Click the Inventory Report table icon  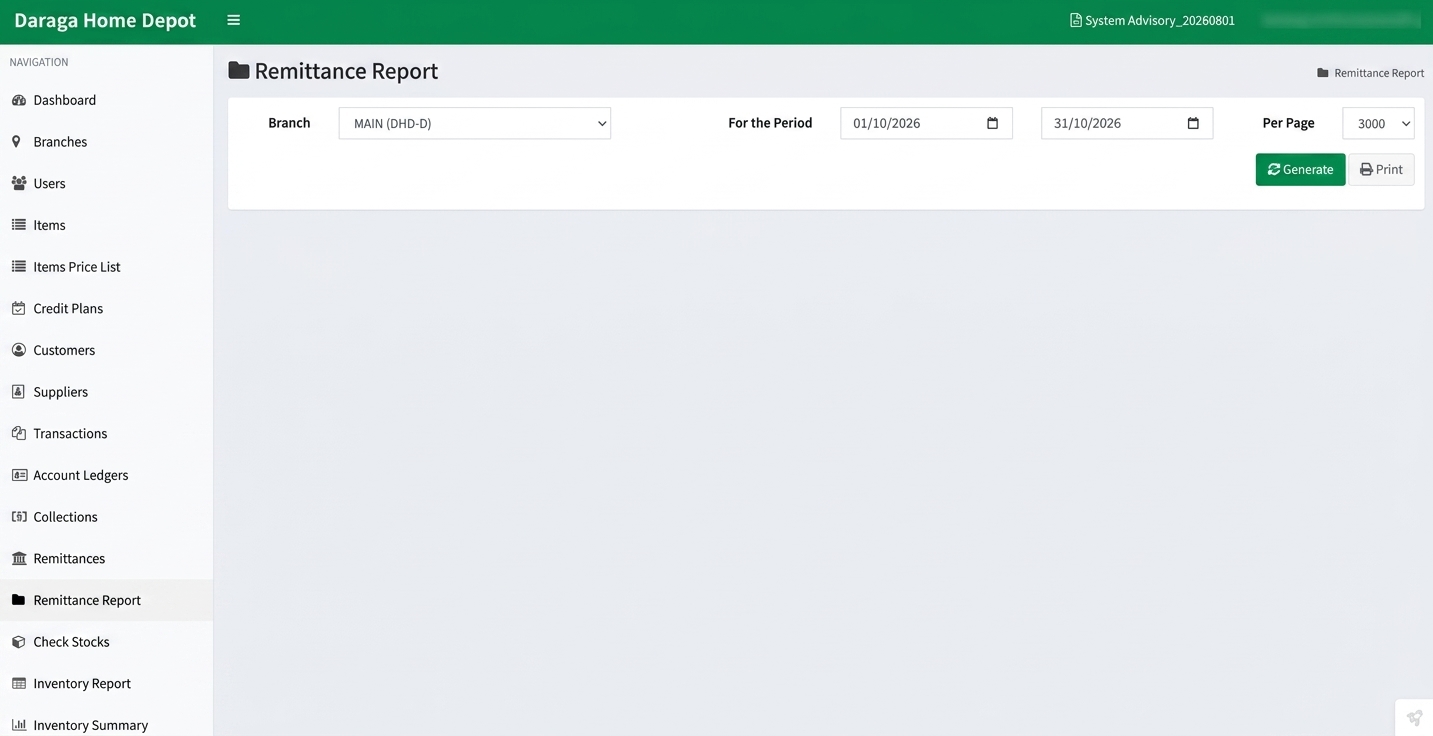(x=18, y=684)
